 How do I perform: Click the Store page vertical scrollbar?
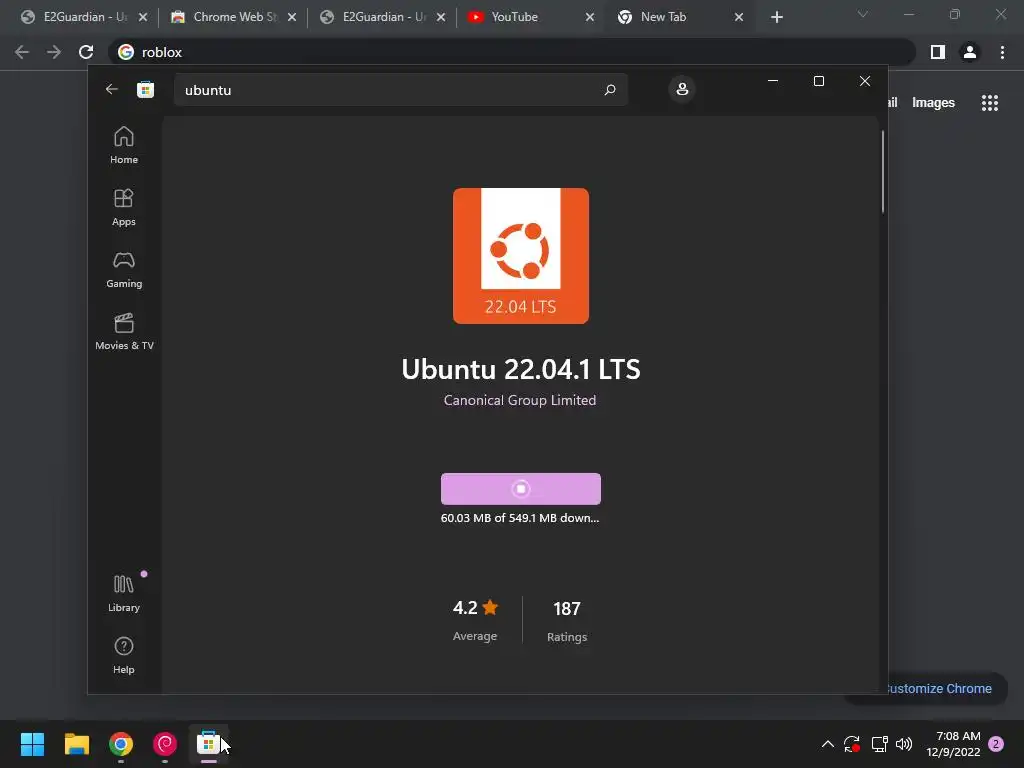click(x=883, y=172)
